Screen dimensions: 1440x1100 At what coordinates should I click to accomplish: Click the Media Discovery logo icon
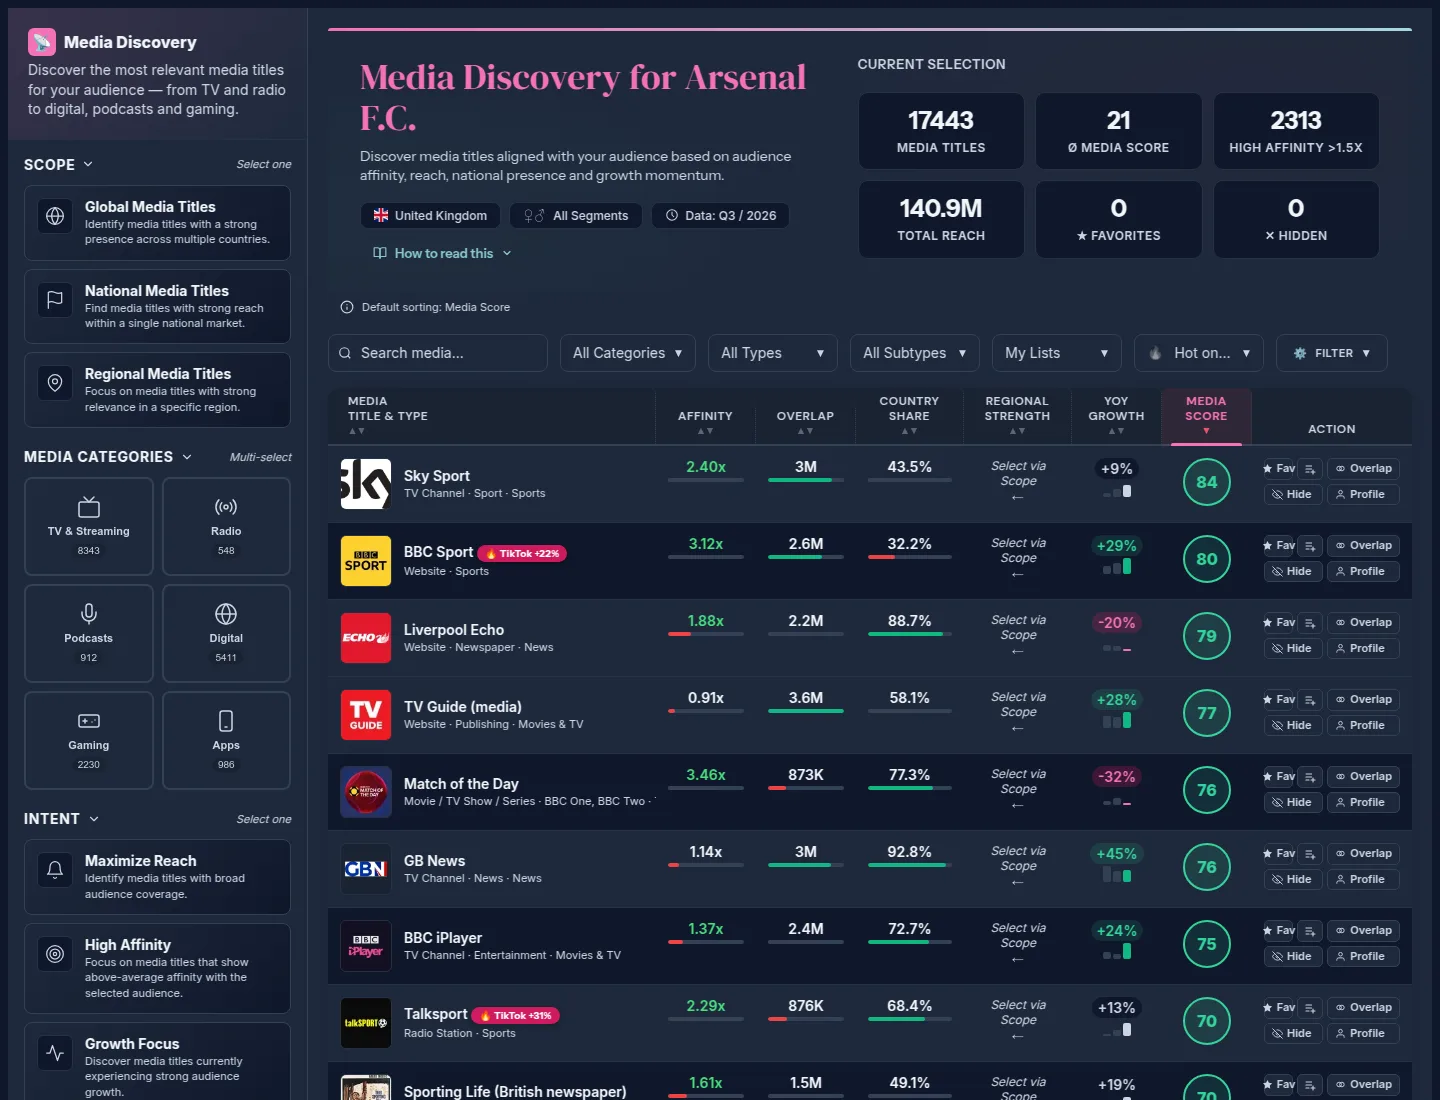pos(41,42)
